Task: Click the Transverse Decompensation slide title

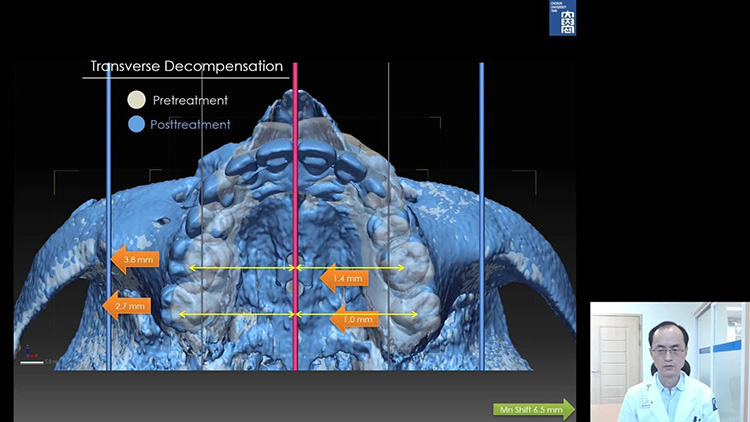Action: [x=187, y=68]
